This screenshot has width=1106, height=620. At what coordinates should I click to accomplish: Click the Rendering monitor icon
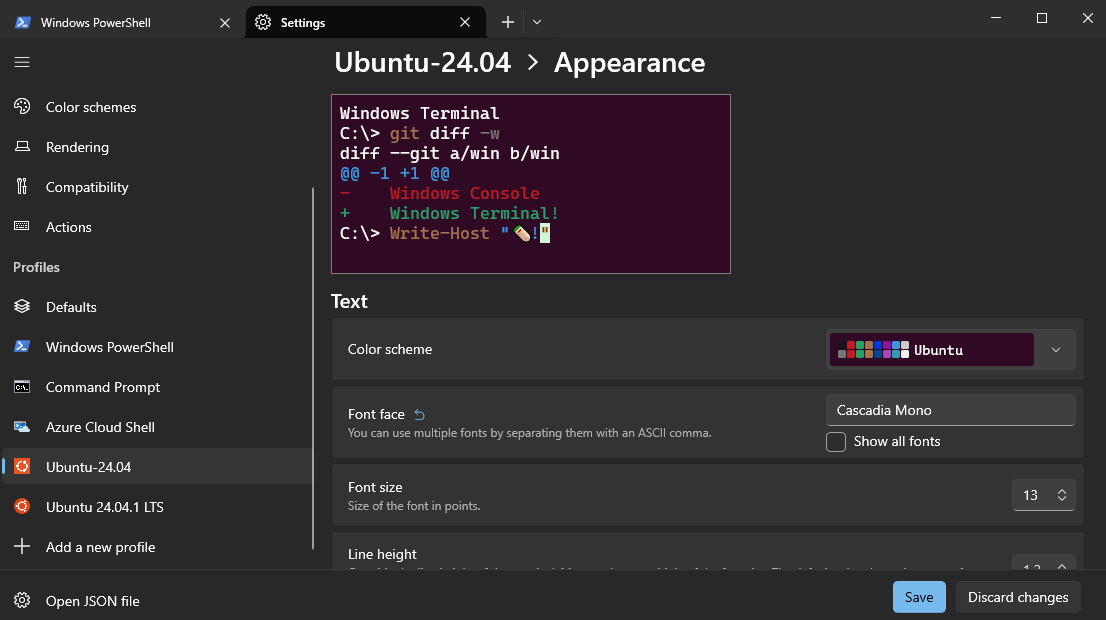(x=22, y=147)
